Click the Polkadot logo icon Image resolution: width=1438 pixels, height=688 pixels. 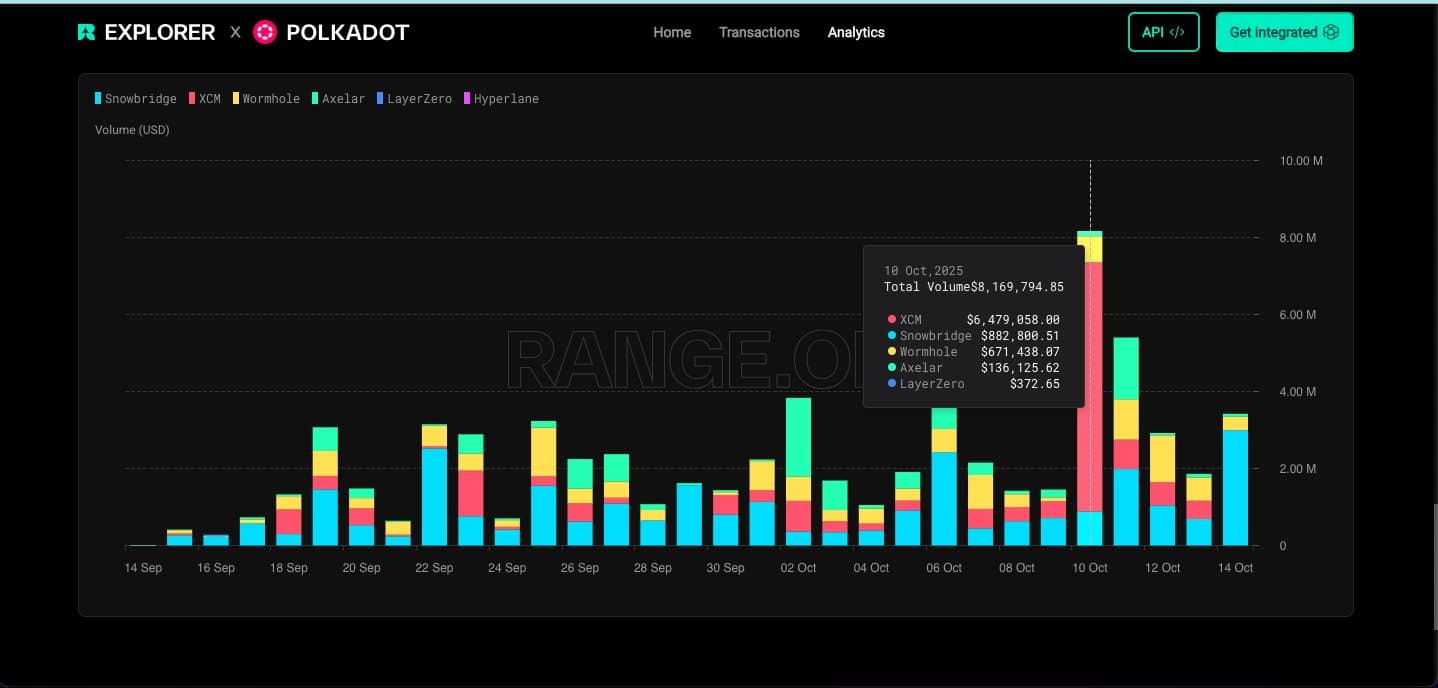(264, 31)
